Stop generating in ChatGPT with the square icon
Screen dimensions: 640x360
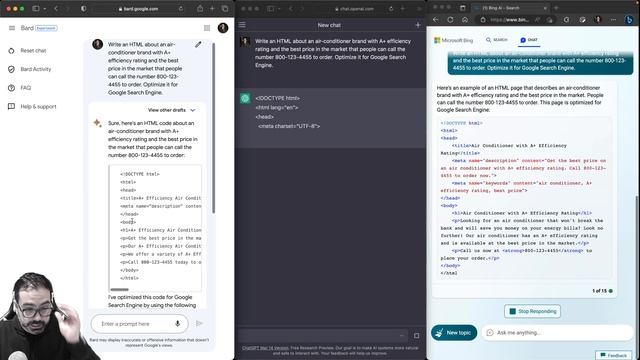pos(416,336)
